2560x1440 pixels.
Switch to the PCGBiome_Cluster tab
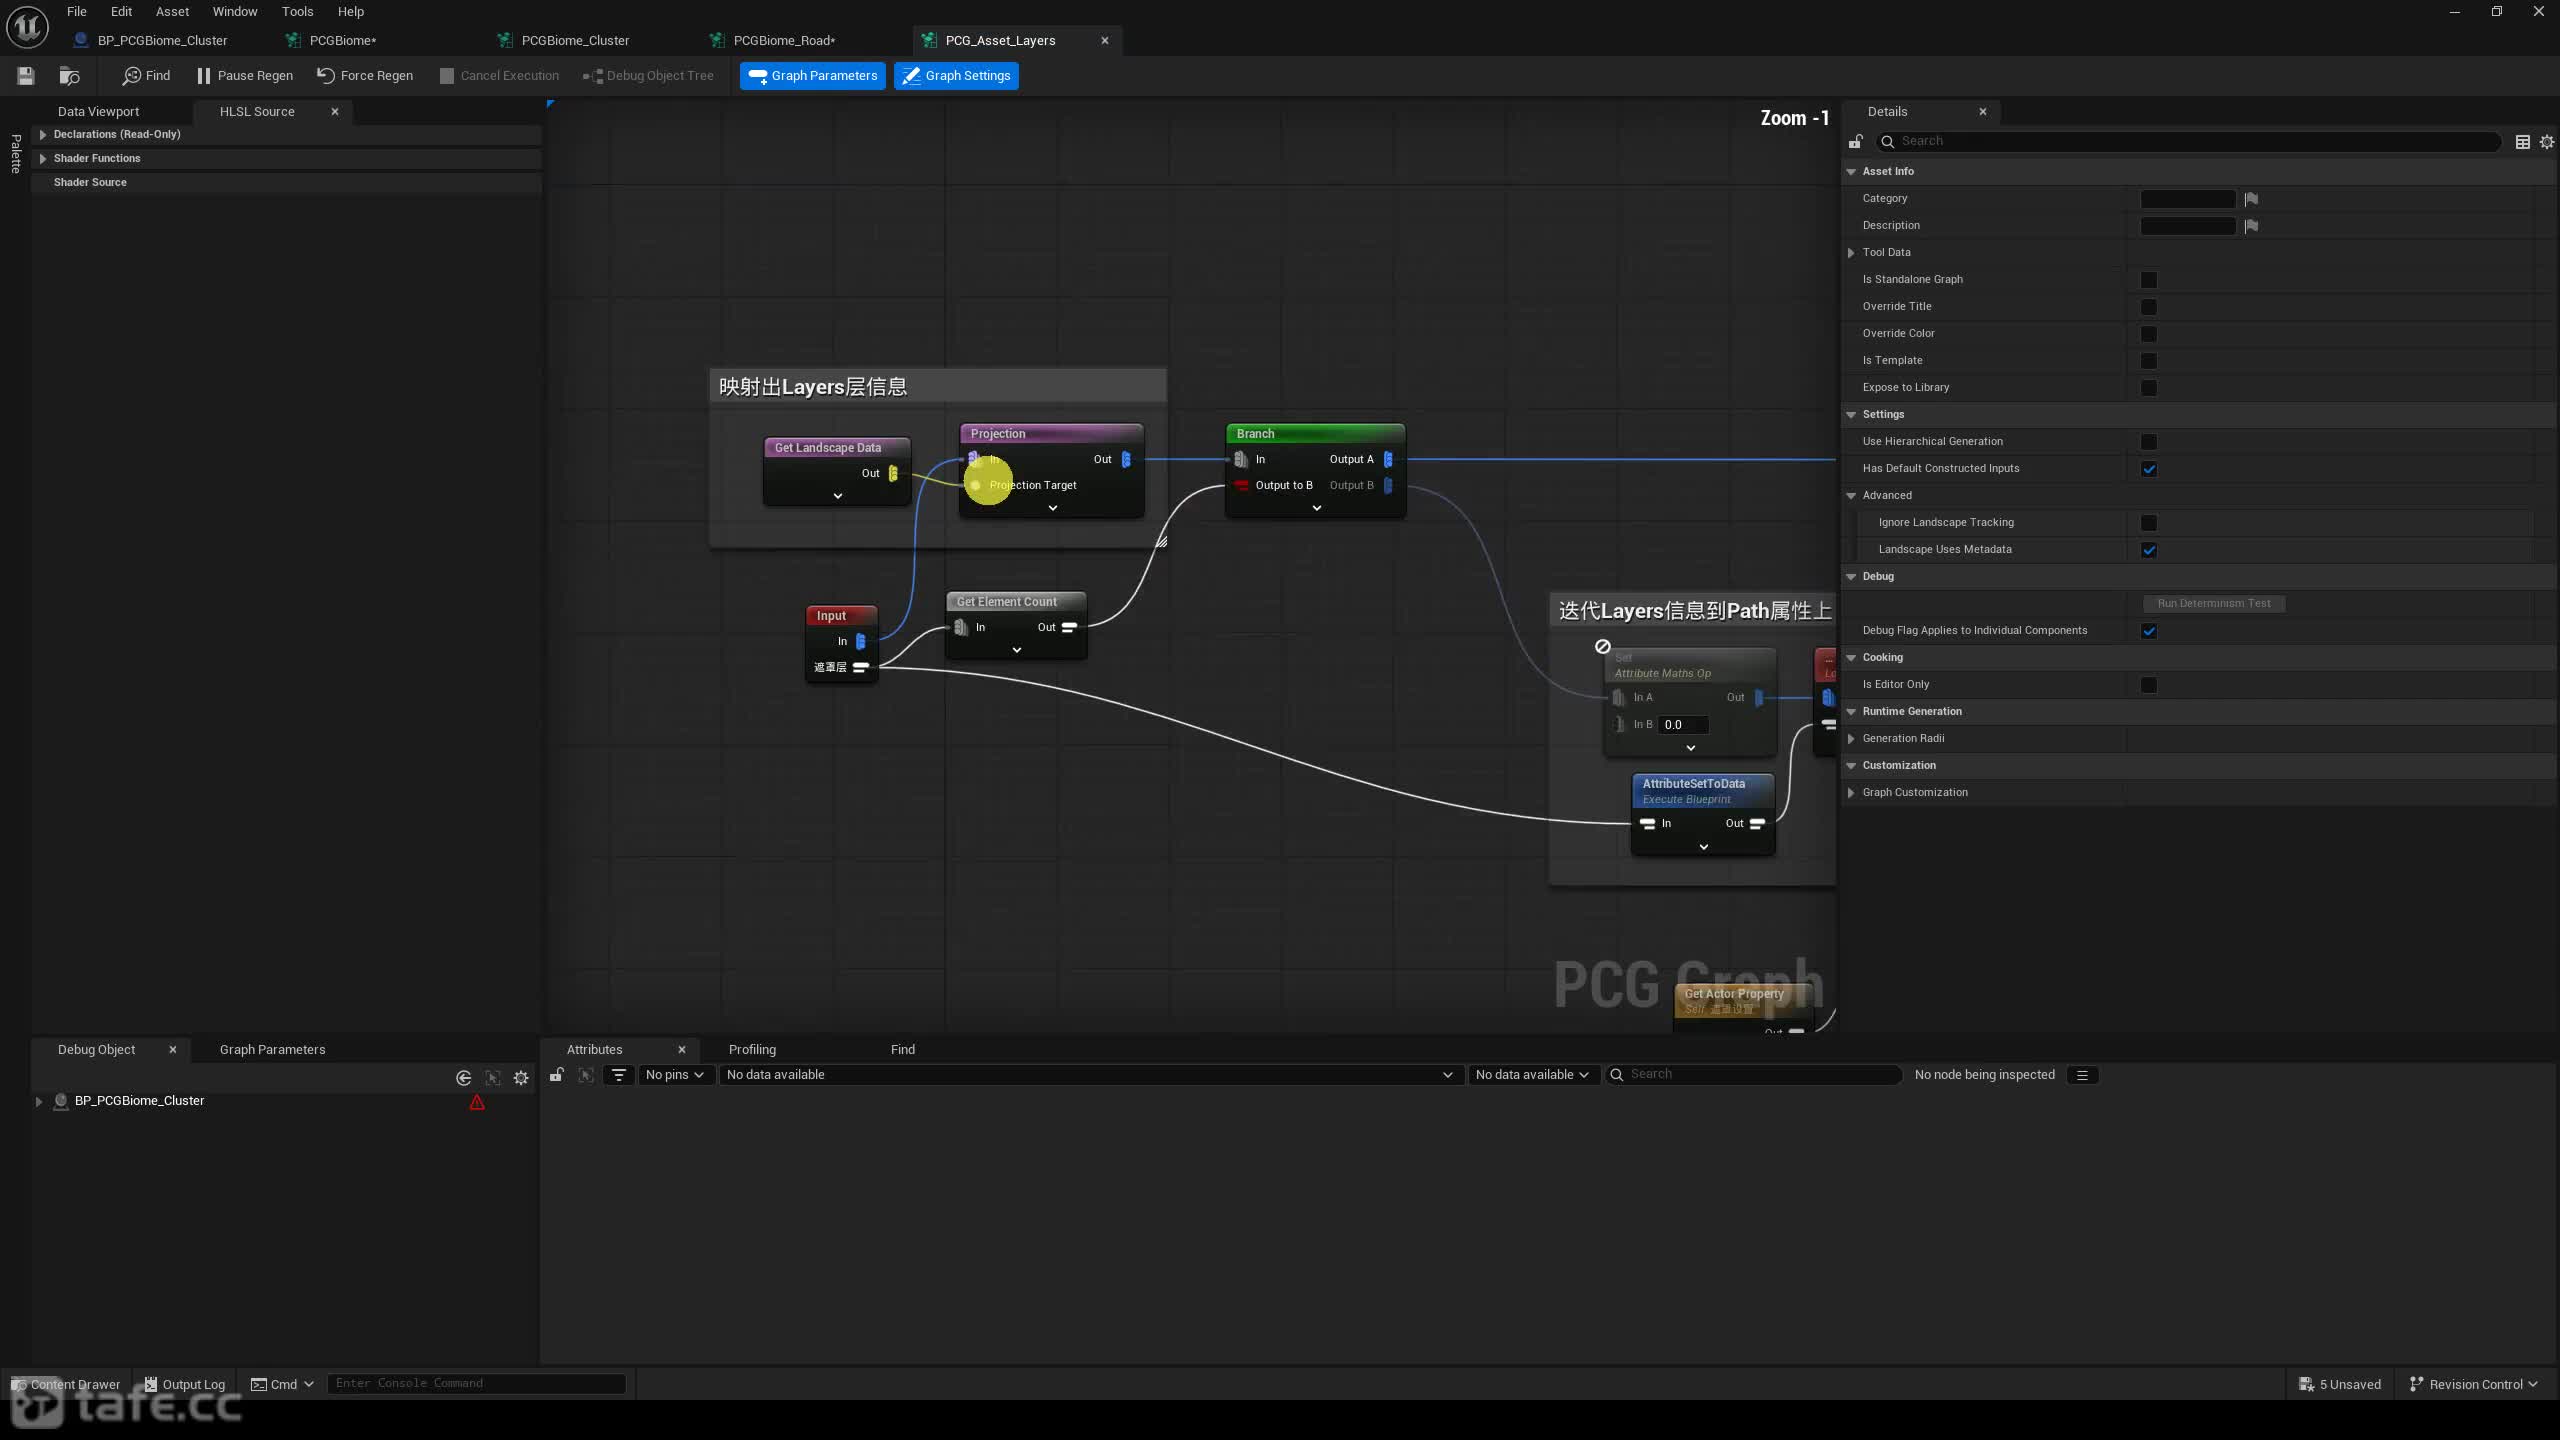click(575, 41)
